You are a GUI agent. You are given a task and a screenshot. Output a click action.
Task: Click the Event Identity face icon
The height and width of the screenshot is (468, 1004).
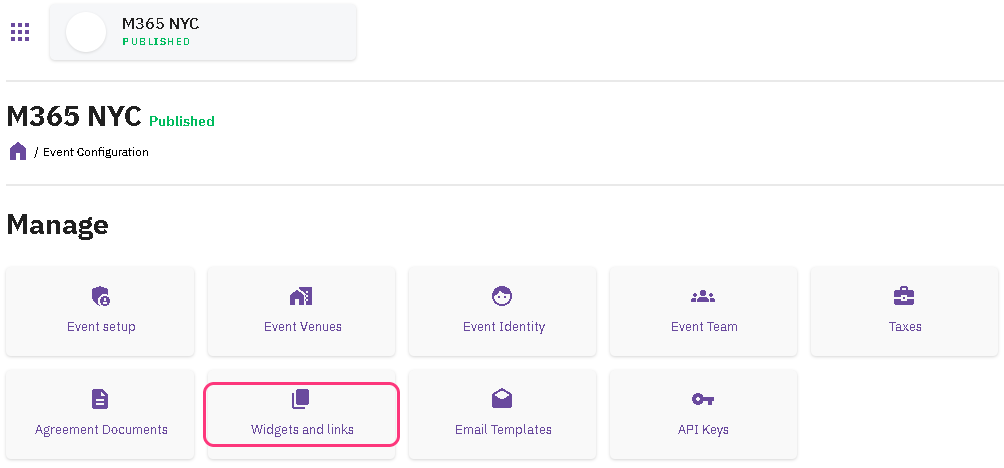(x=502, y=296)
